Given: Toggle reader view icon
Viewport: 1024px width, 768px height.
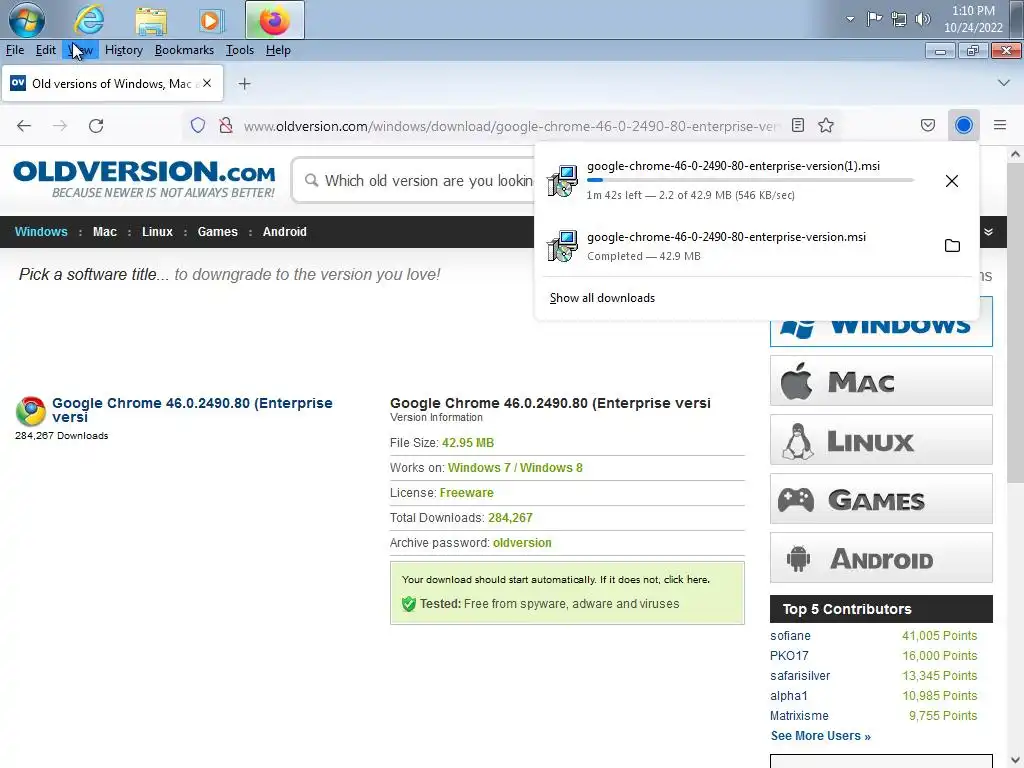Looking at the screenshot, I should [x=797, y=125].
